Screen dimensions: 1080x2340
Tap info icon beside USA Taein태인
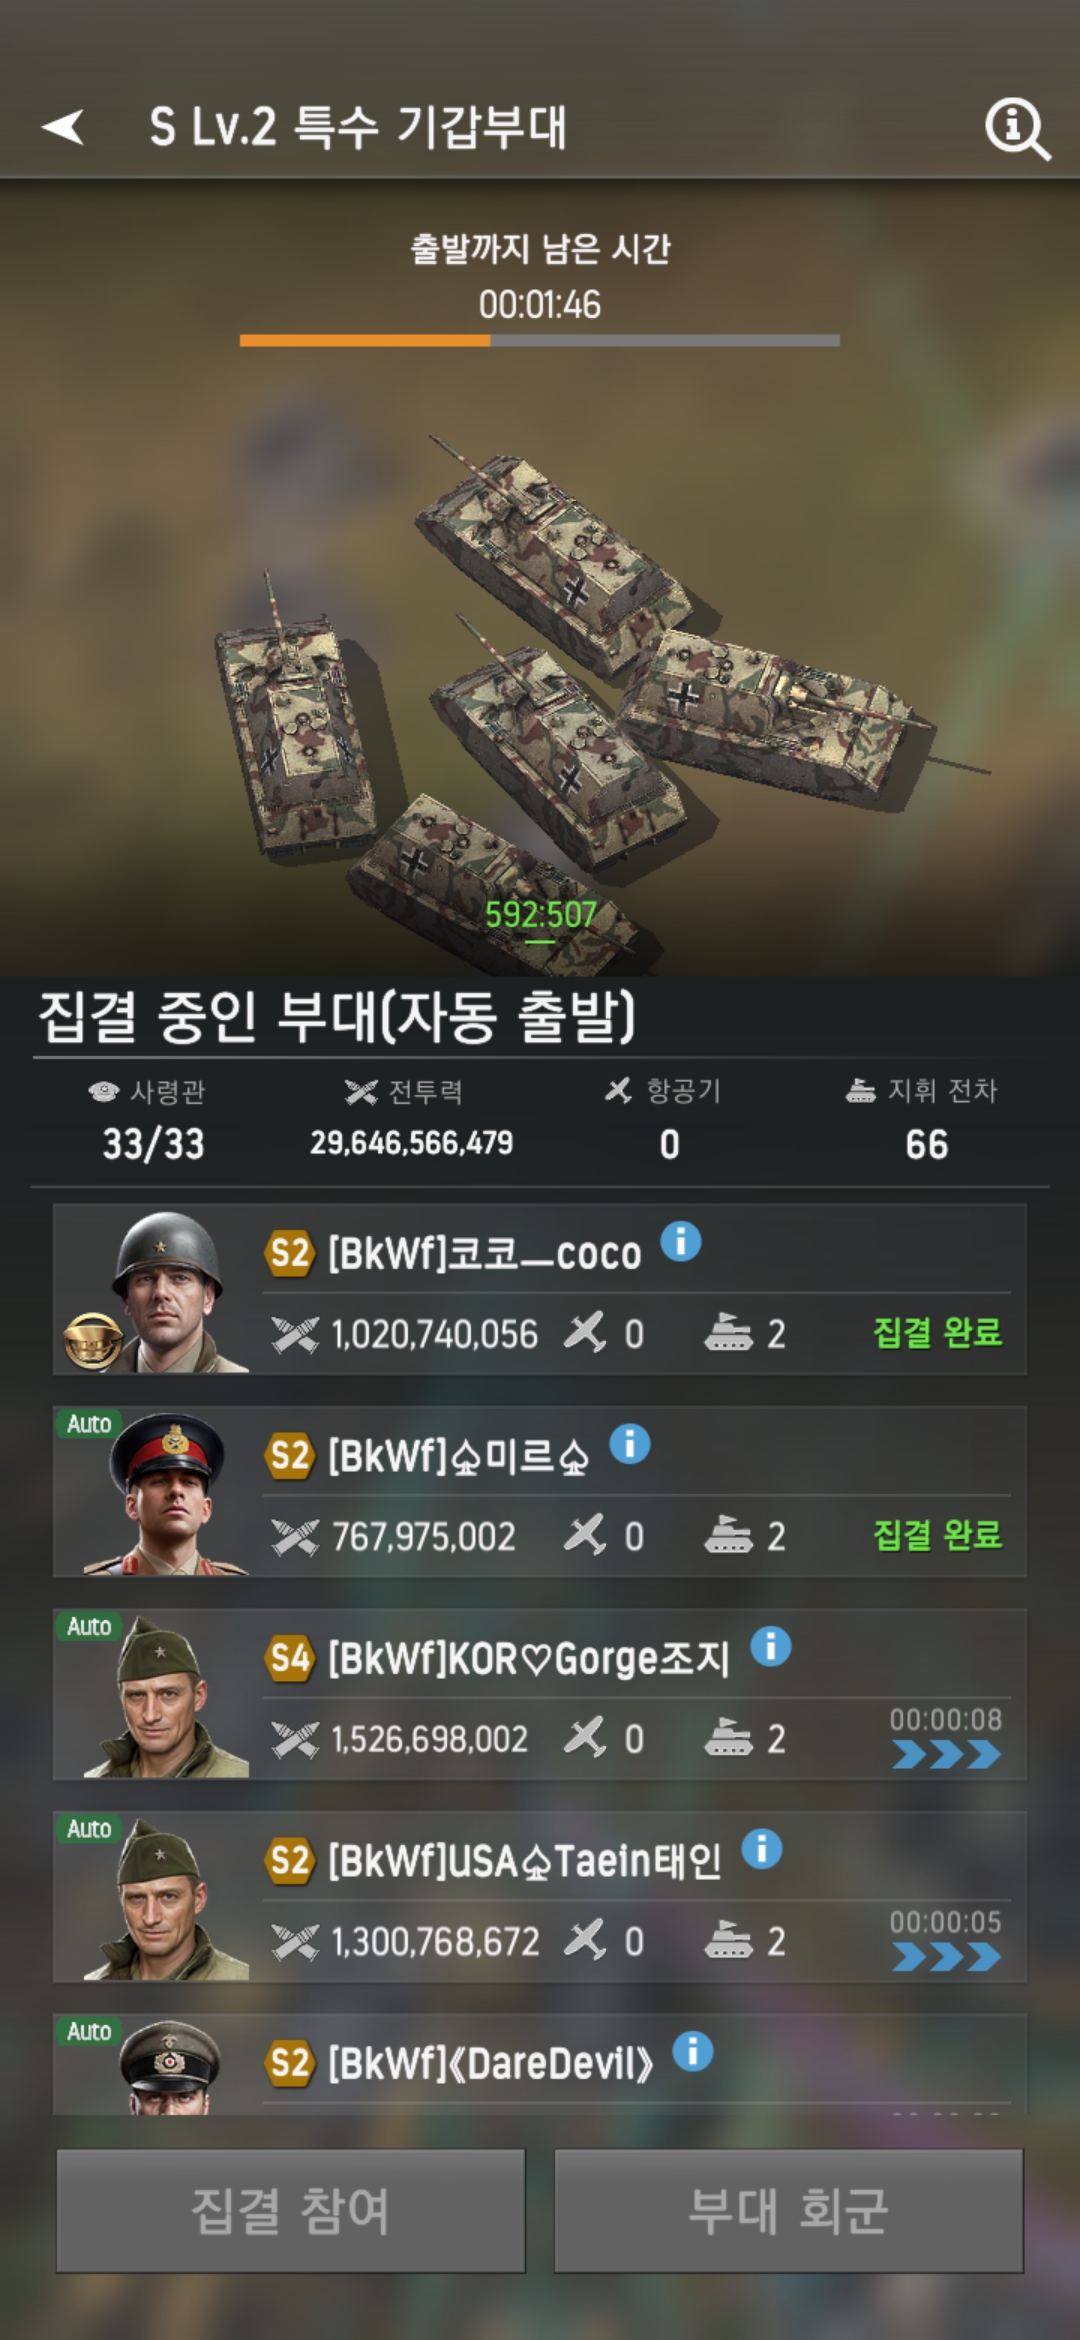click(762, 1849)
